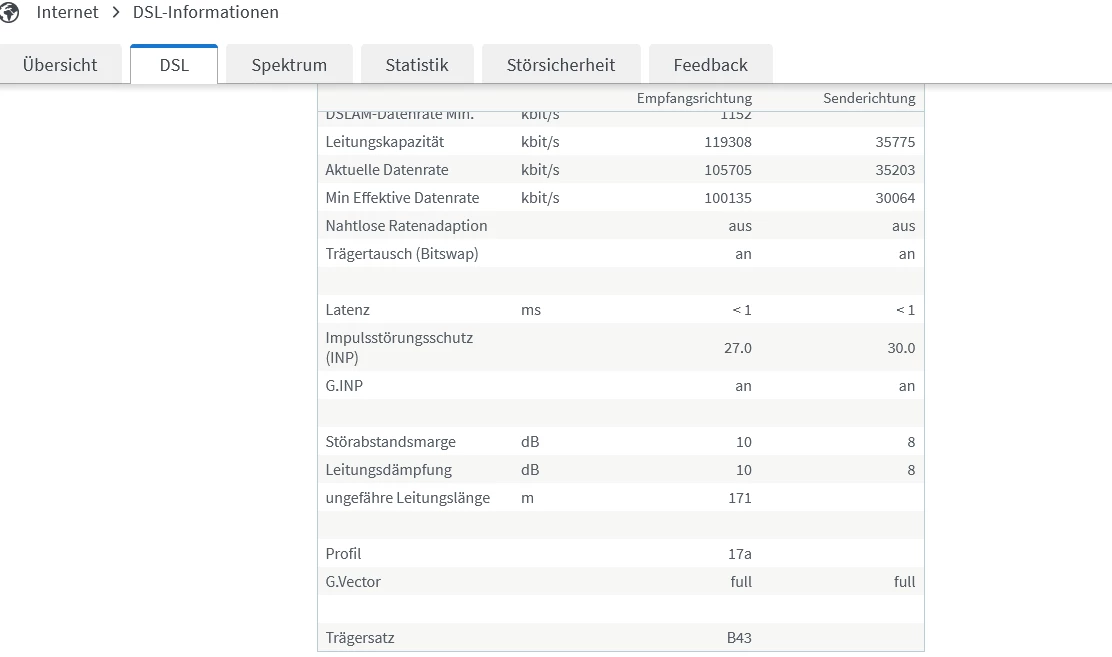Open the Spektrum tab

pyautogui.click(x=289, y=65)
